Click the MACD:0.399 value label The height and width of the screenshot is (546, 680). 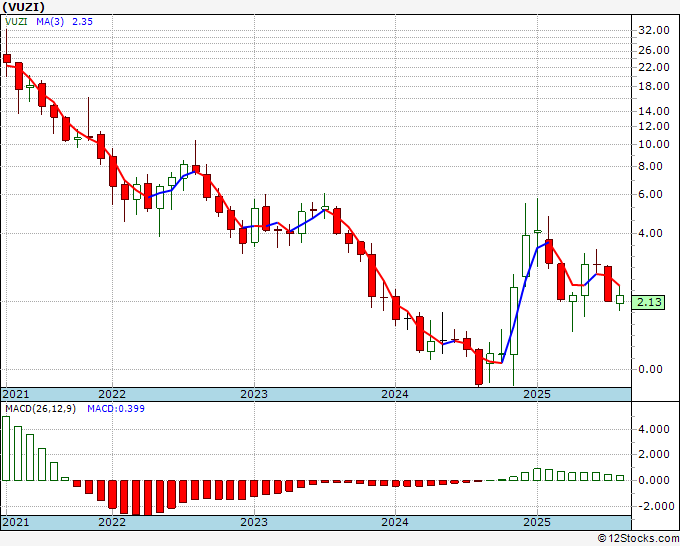coord(116,409)
